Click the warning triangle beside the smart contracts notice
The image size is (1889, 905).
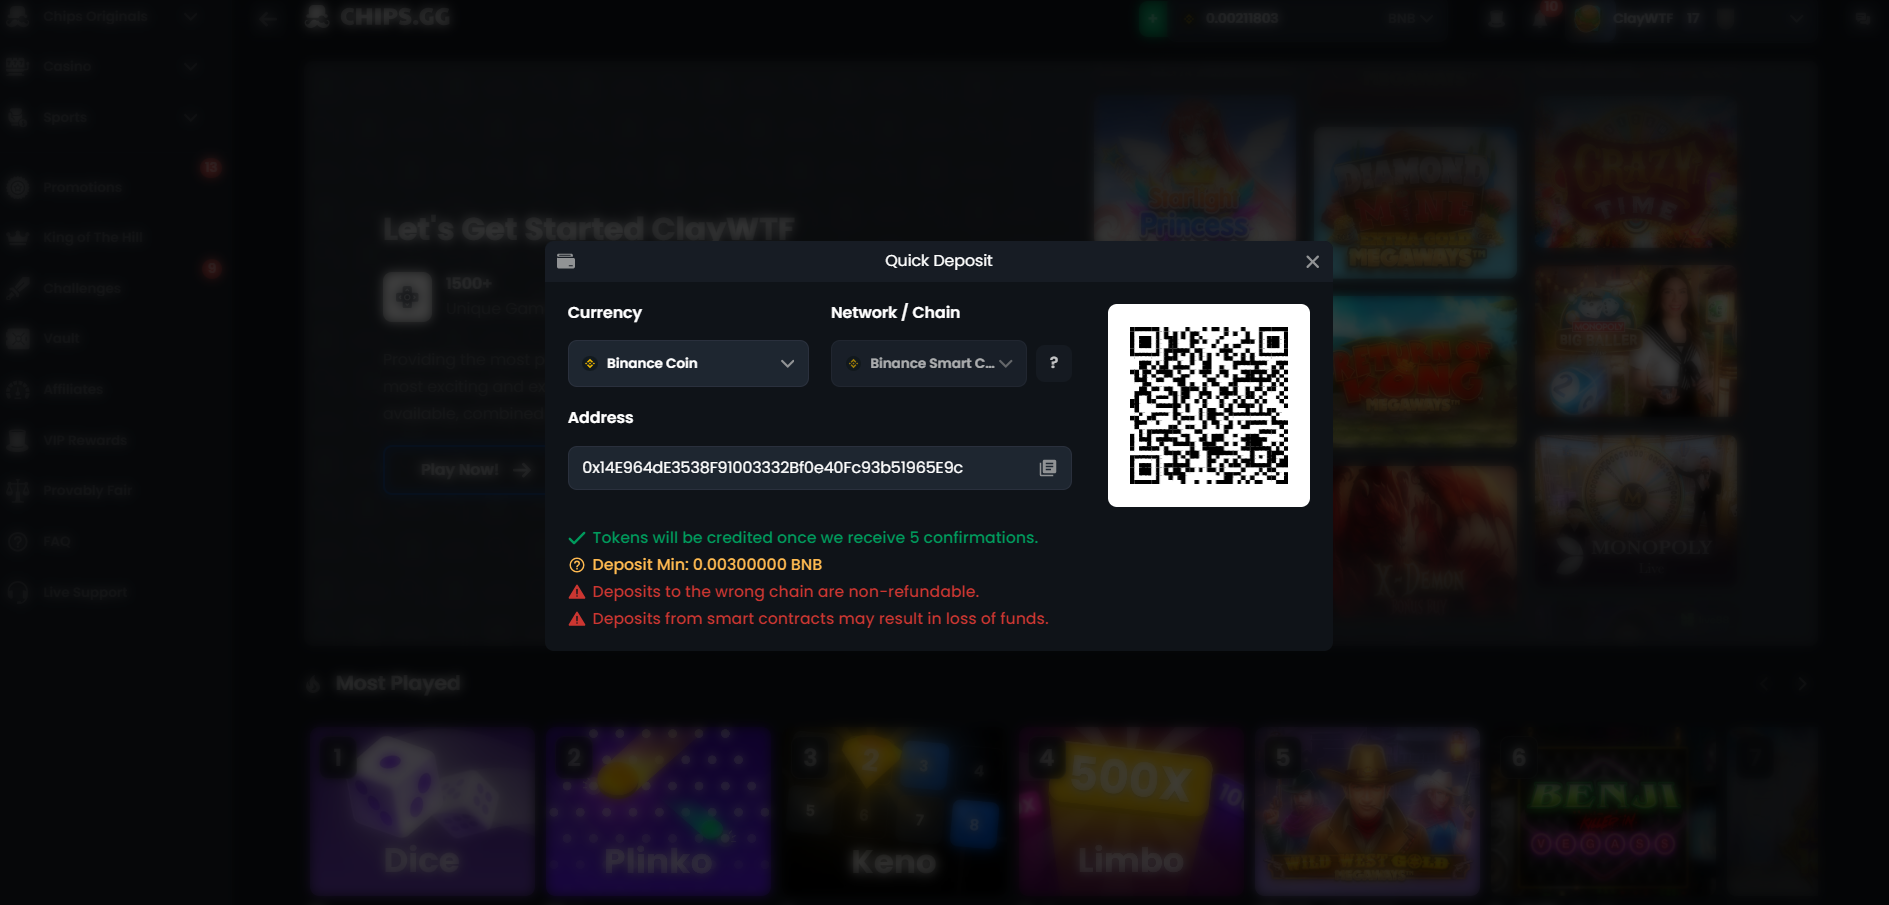click(577, 619)
